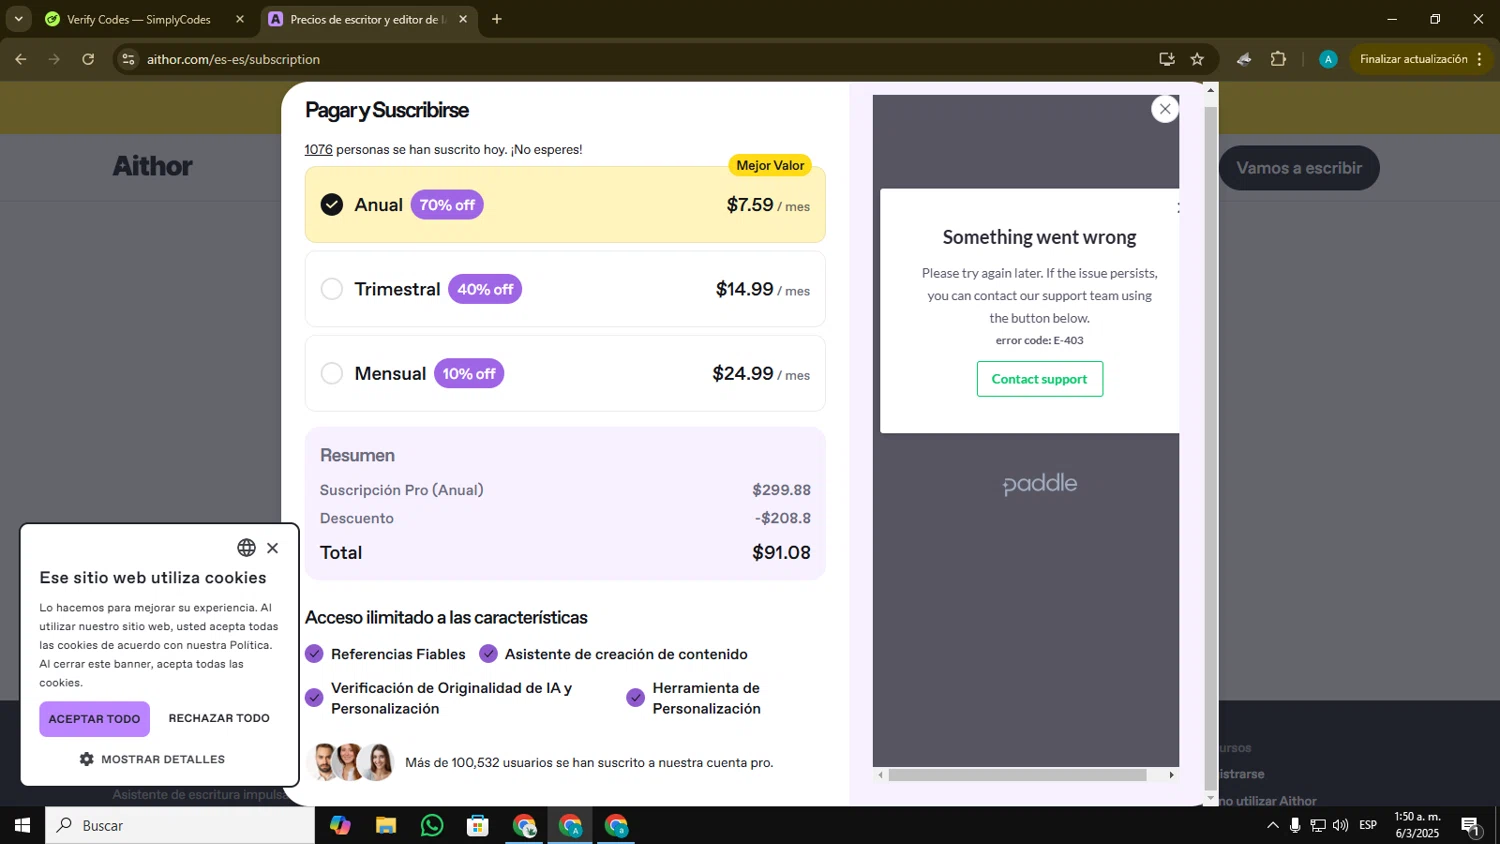Click Finalizar actualización button
1500x844 pixels.
[1413, 59]
